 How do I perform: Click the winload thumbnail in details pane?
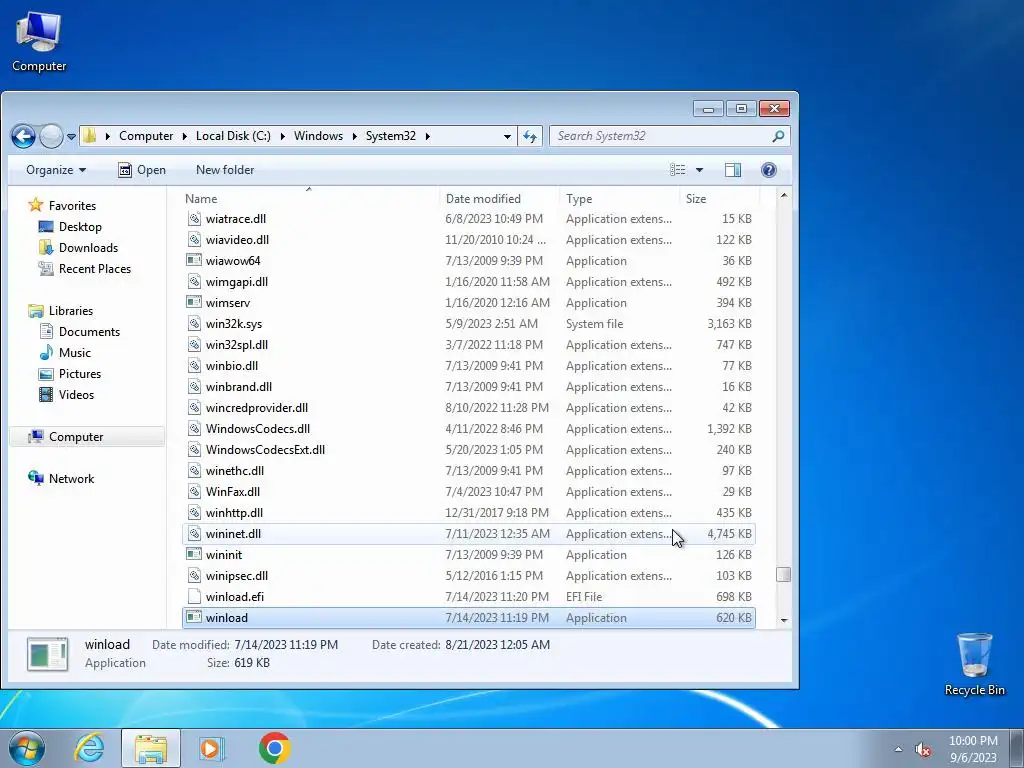pos(47,654)
